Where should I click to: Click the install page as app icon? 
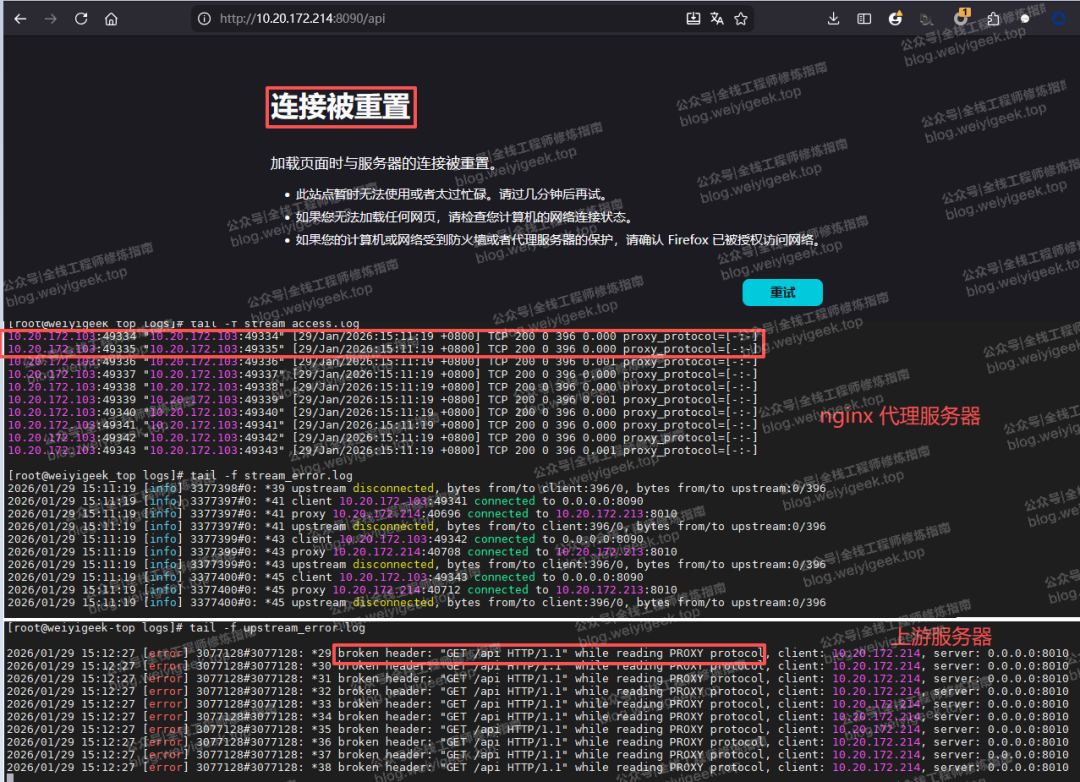click(x=694, y=19)
